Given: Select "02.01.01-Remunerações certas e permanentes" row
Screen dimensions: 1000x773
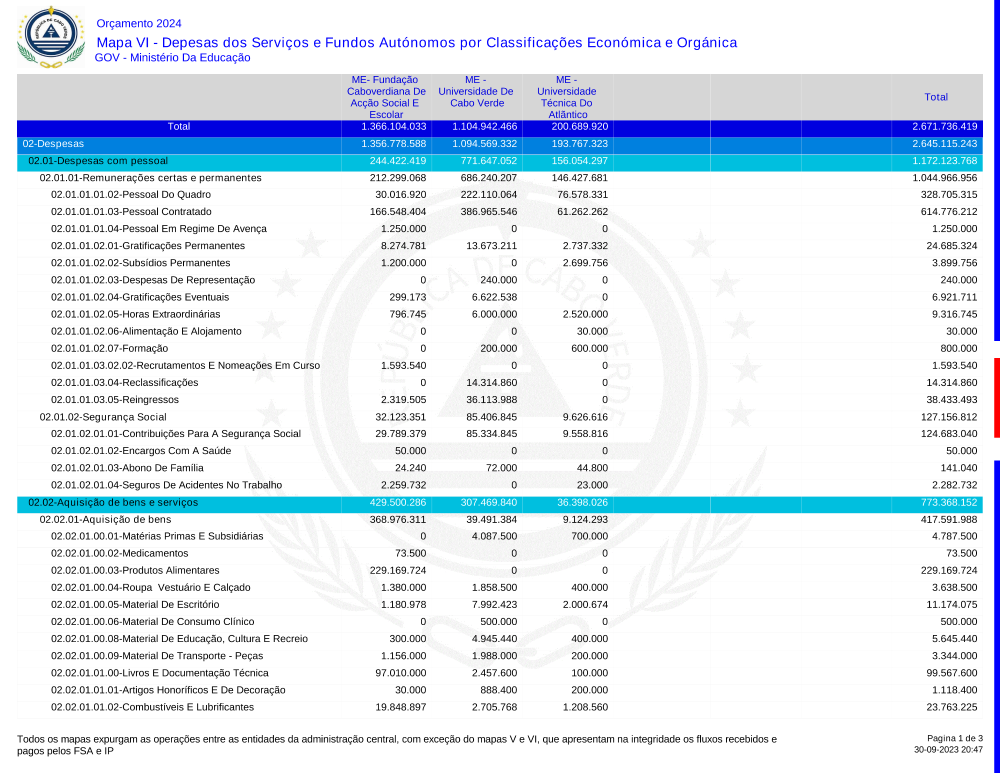Looking at the screenshot, I should pyautogui.click(x=150, y=177).
